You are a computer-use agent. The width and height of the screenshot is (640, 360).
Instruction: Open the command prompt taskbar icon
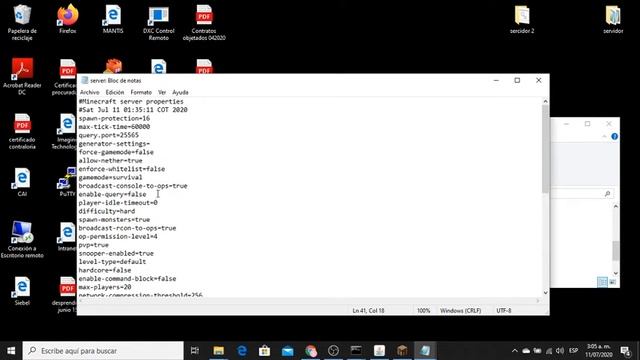pyautogui.click(x=356, y=351)
